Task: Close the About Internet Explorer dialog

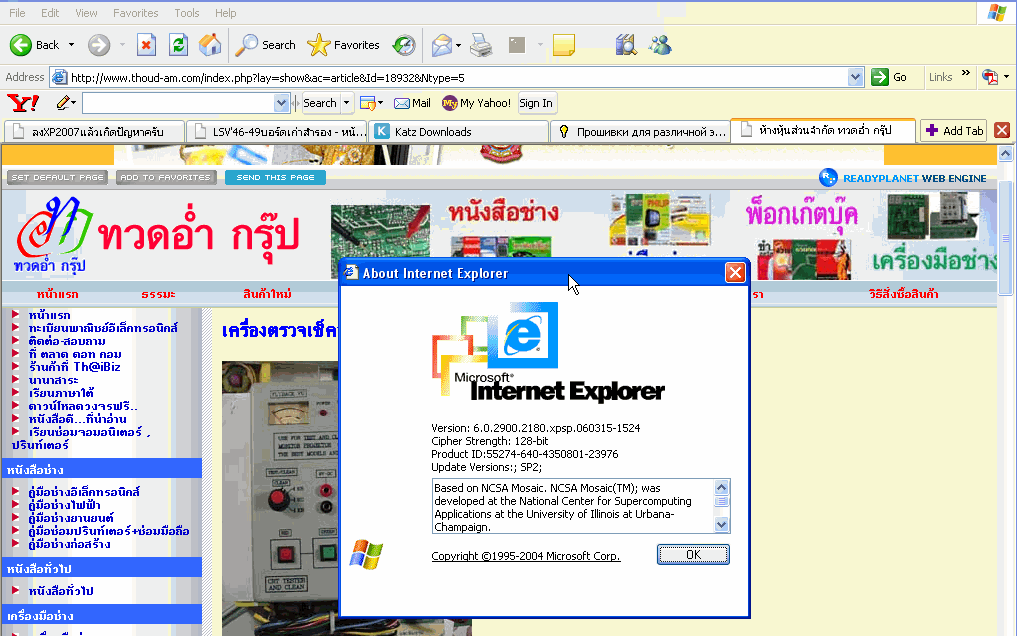Action: coord(735,273)
